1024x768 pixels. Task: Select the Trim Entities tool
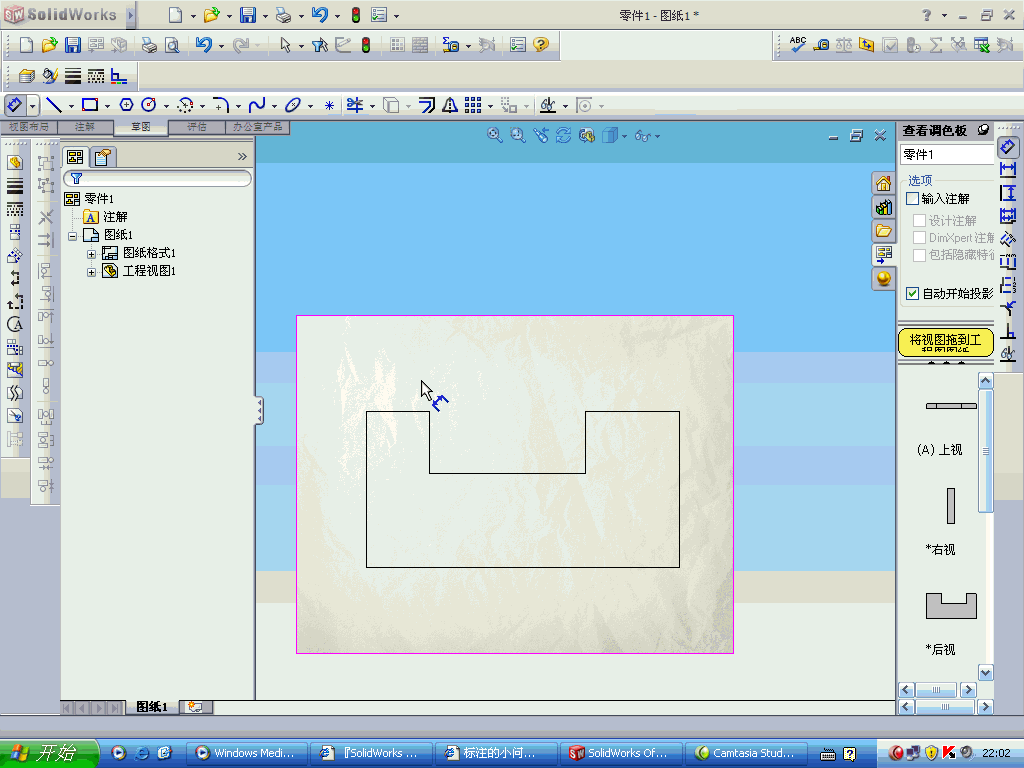(x=355, y=105)
